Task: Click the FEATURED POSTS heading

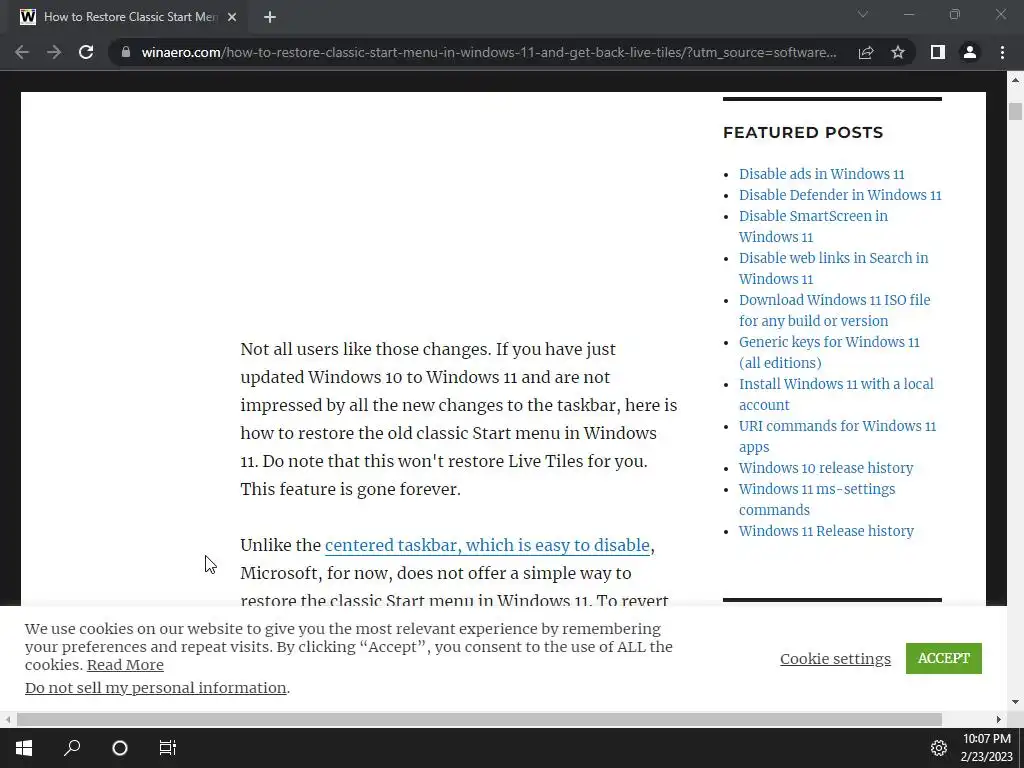Action: (803, 133)
